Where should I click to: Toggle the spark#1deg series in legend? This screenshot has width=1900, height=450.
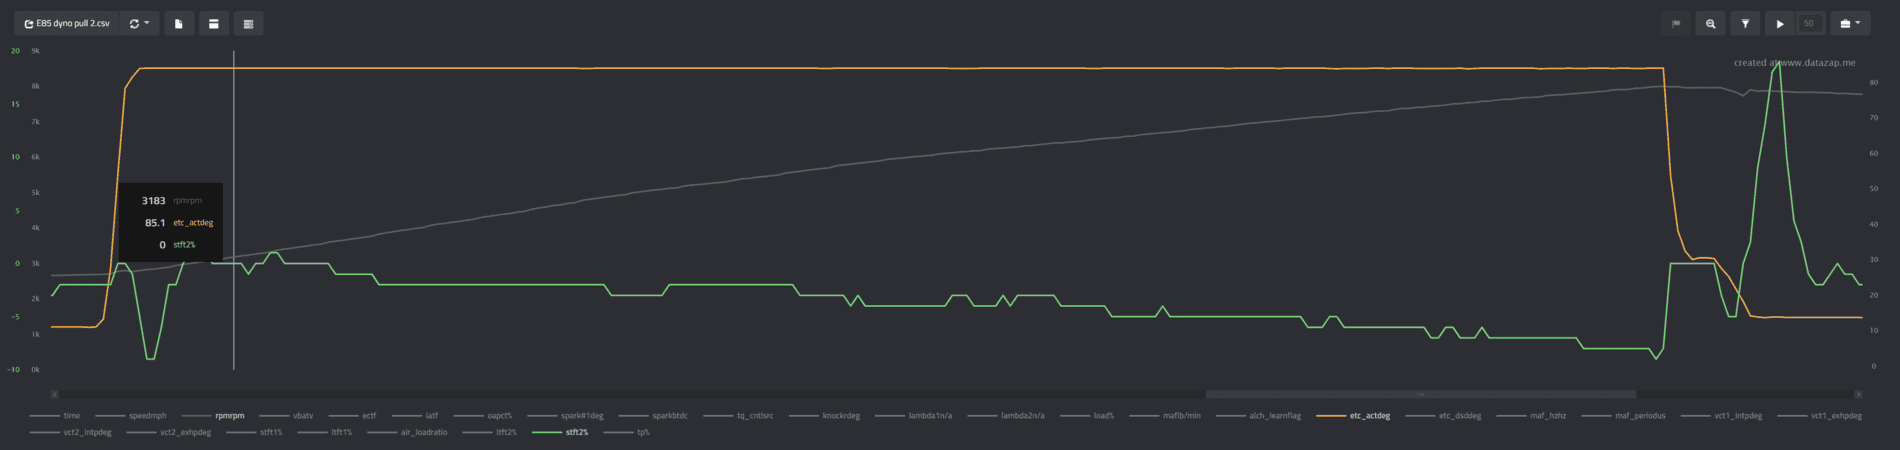[566, 415]
